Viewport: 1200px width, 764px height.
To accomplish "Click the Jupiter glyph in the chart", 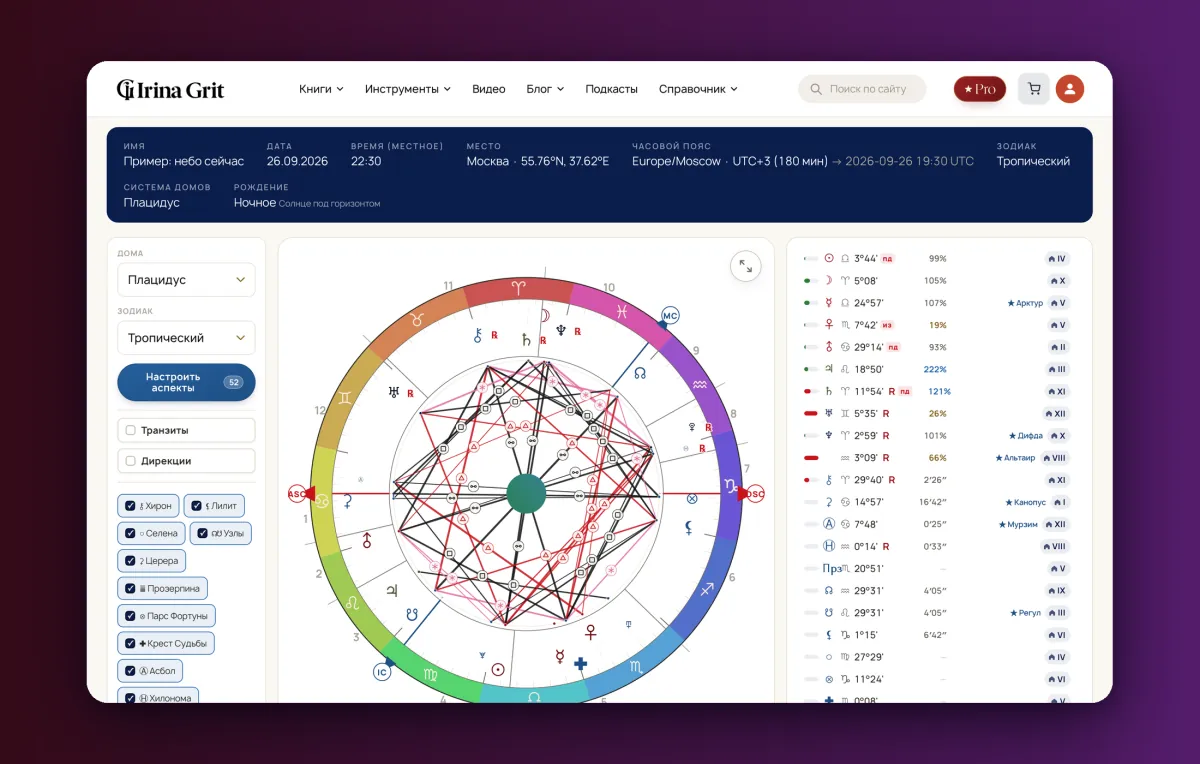I will click(x=392, y=591).
